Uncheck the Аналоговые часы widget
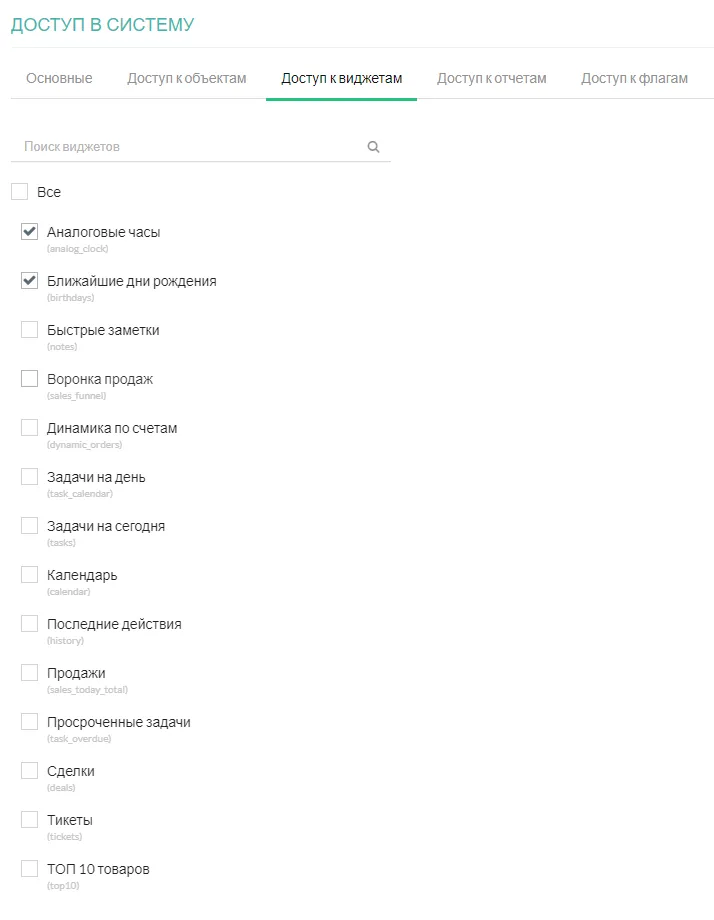Viewport: 714px width, 920px height. click(x=30, y=232)
